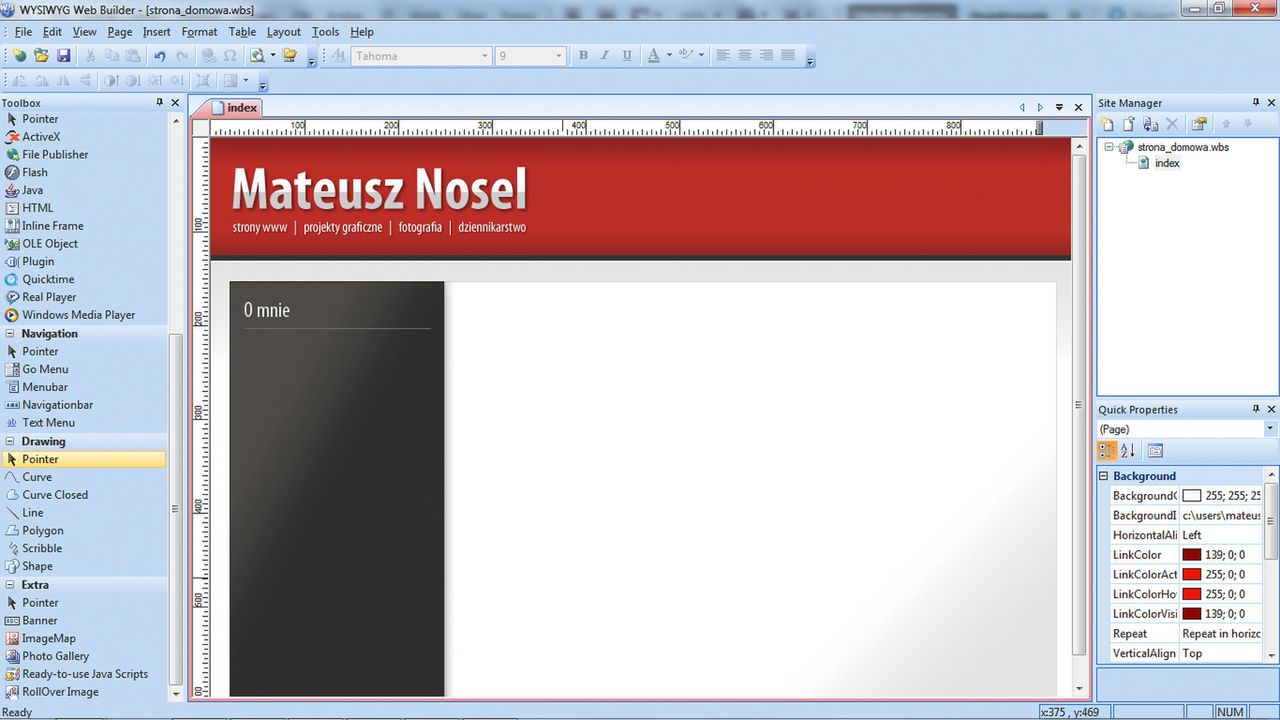1280x720 pixels.
Task: Toggle categorized view in Quick Properties
Action: tap(1107, 451)
